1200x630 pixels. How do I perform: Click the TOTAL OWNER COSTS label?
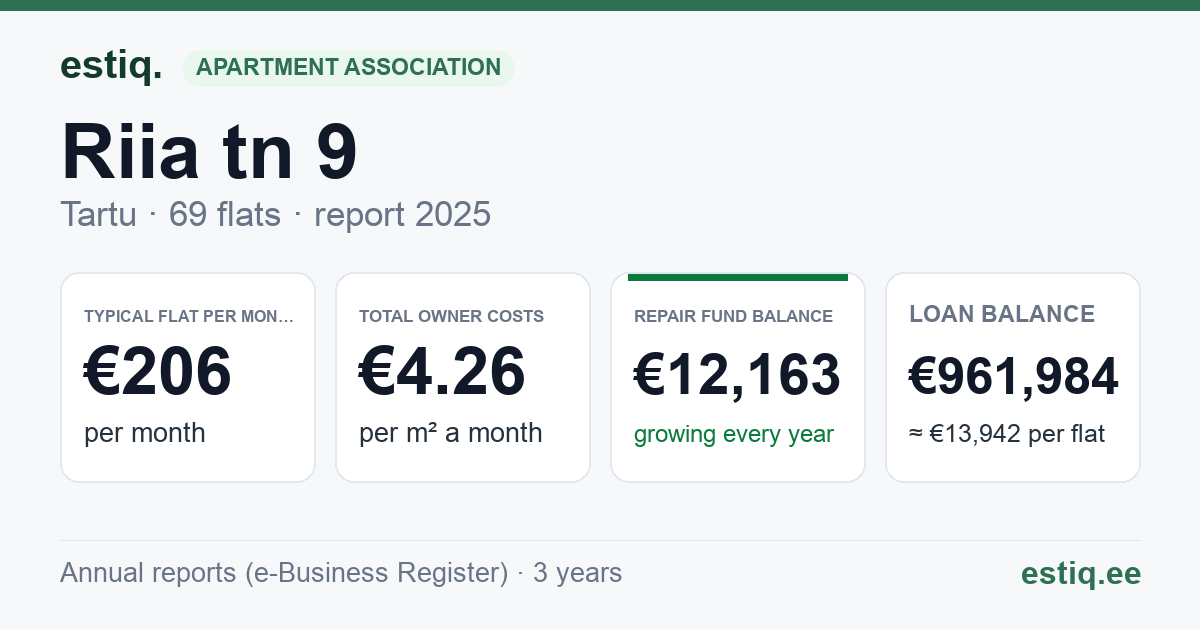(x=451, y=317)
